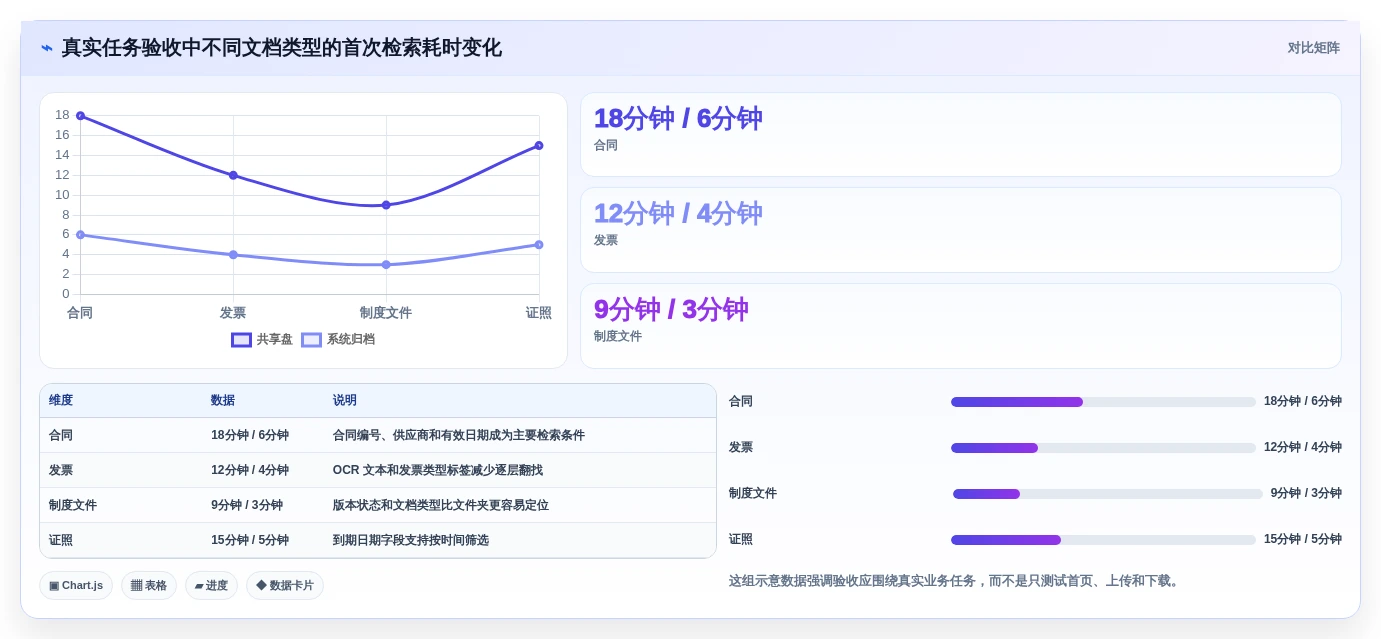Click the 系统归档 data point at 合同
This screenshot has height=639, width=1381.
click(80, 235)
